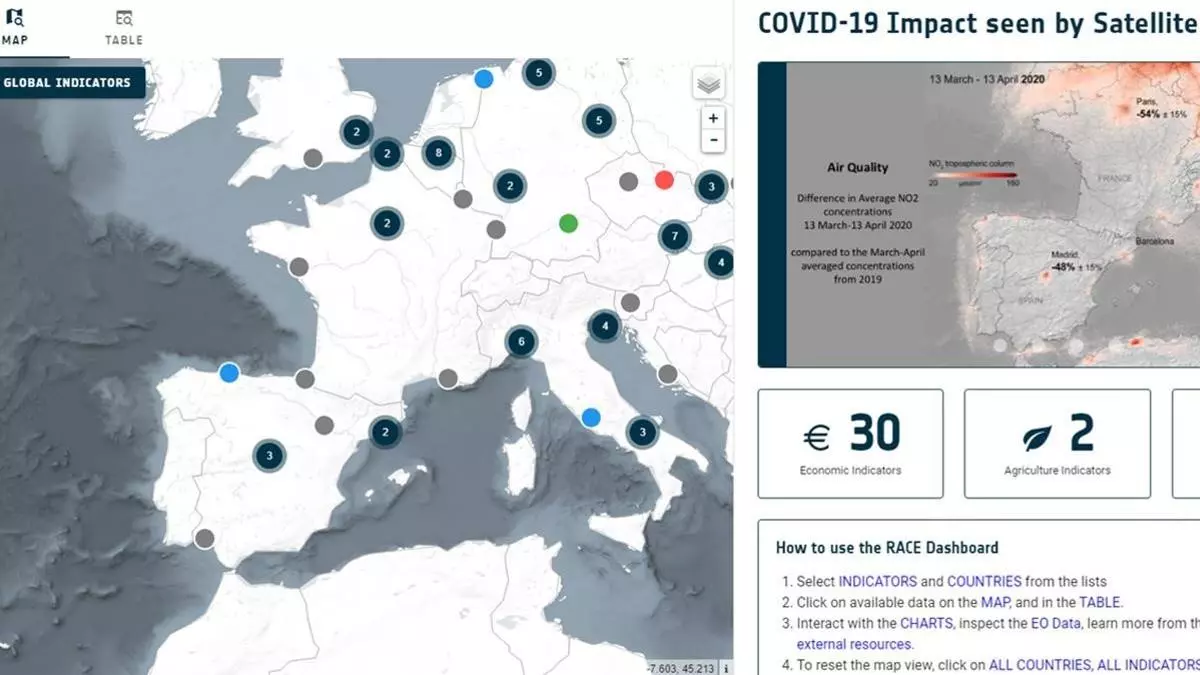Select the red indicator marker on map
The image size is (1200, 675).
664,180
